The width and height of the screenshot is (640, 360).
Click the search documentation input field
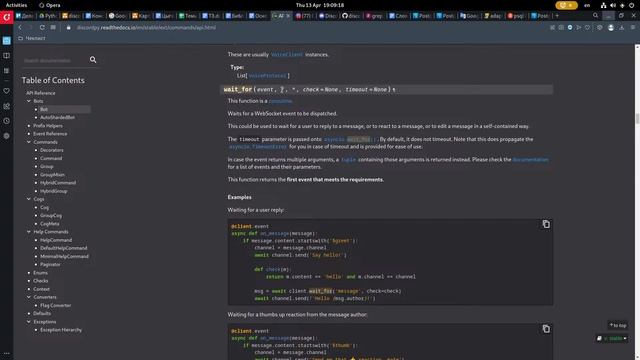(x=55, y=60)
